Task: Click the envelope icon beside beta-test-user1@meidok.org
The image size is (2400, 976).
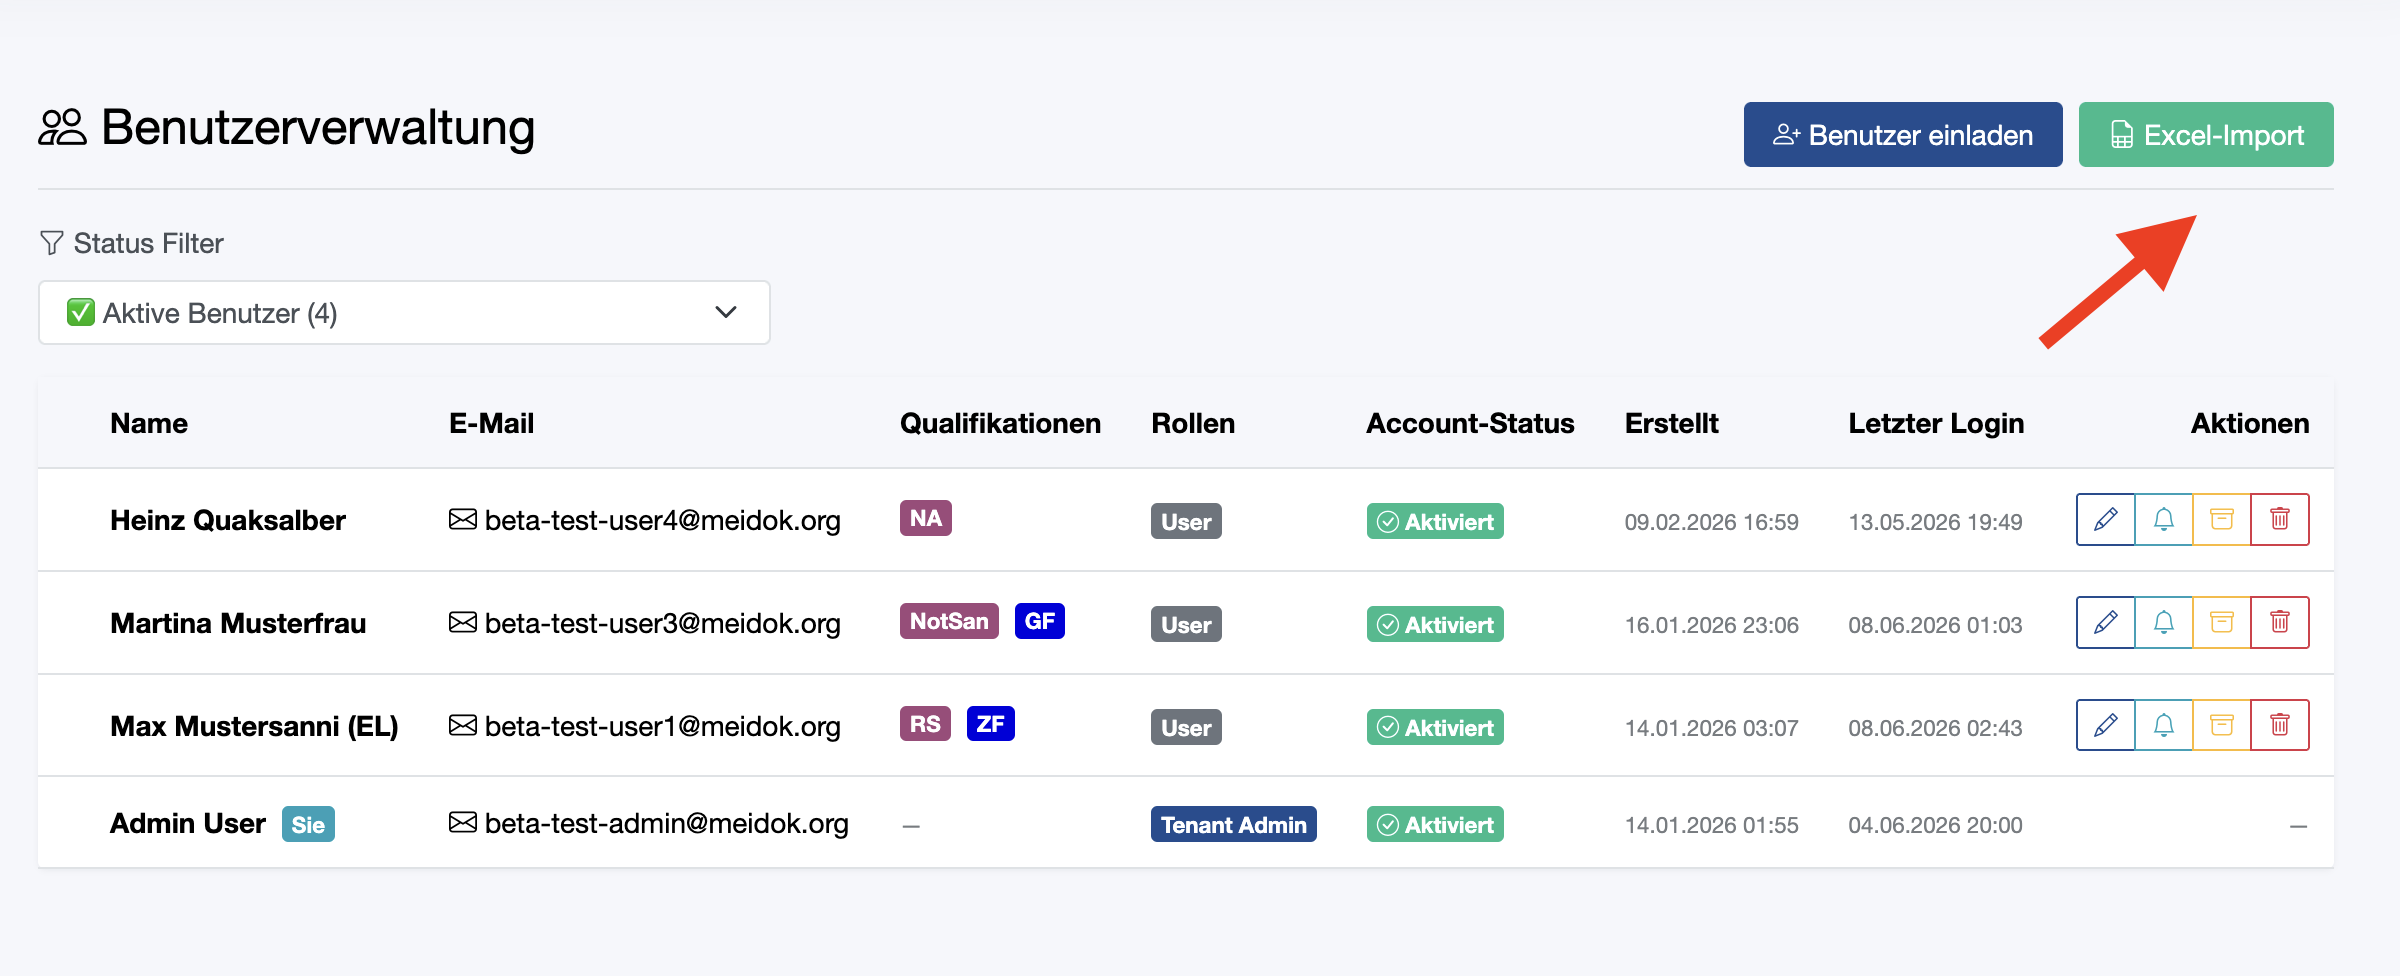Action: point(462,725)
